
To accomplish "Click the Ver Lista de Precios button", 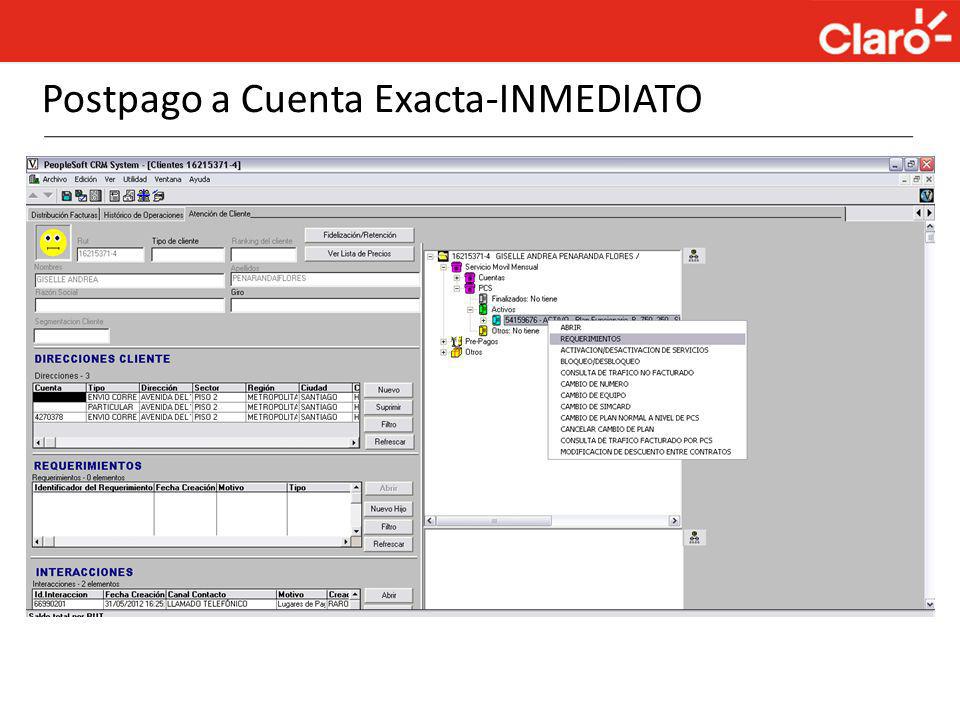I will (359, 253).
